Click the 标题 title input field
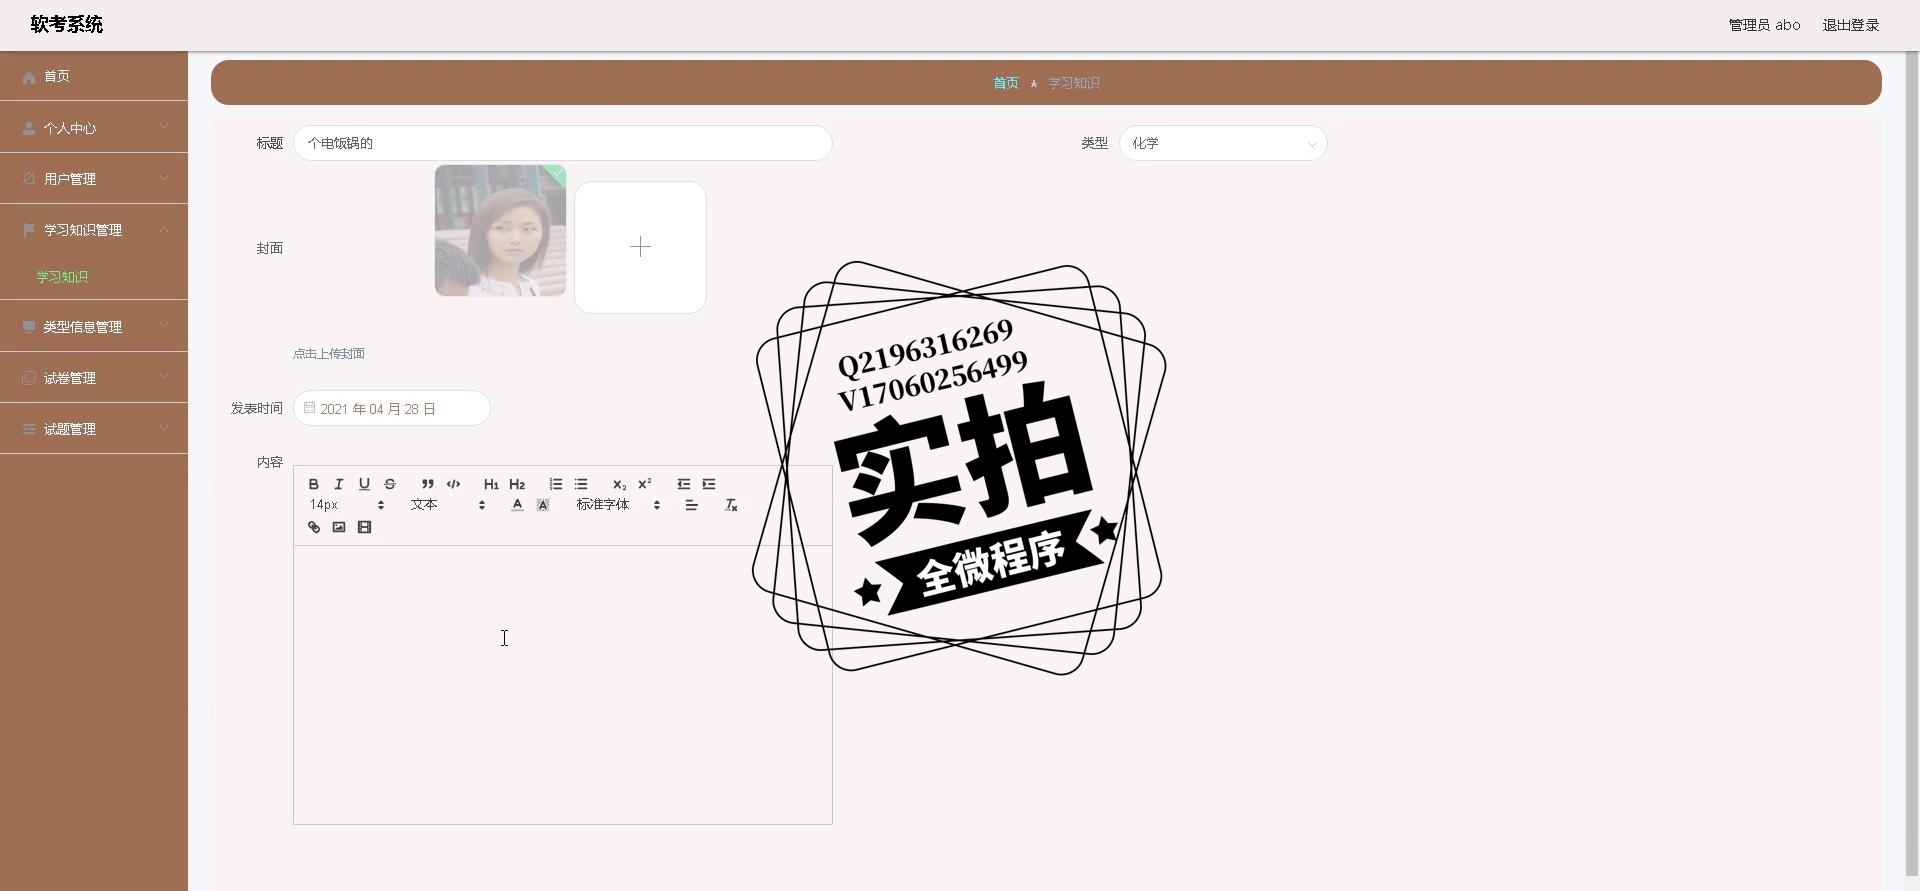The width and height of the screenshot is (1920, 891). click(563, 143)
